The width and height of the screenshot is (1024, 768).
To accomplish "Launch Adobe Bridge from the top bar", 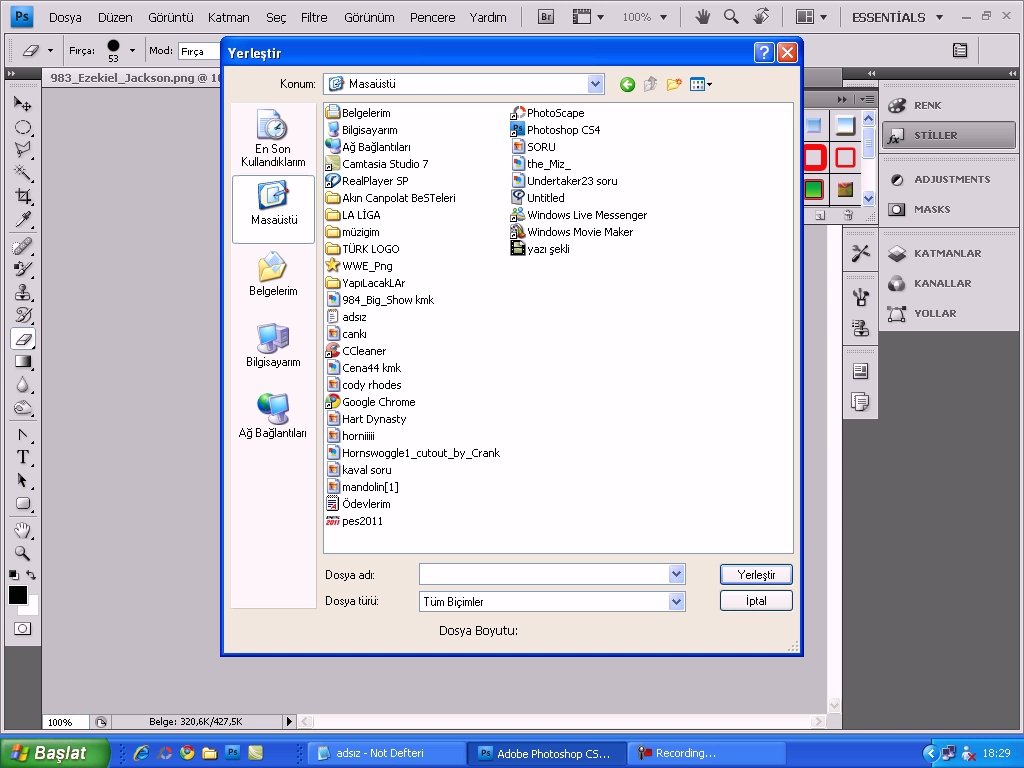I will coord(546,17).
